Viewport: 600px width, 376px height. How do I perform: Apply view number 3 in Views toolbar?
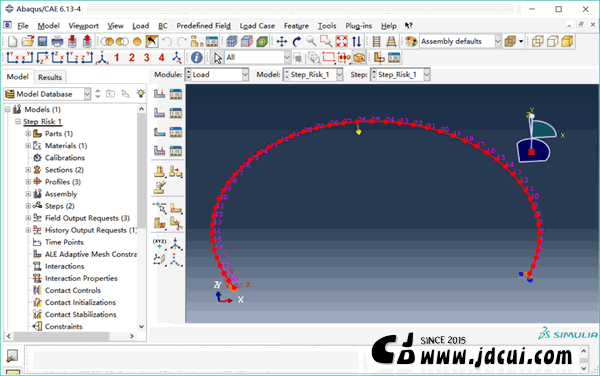coord(147,58)
